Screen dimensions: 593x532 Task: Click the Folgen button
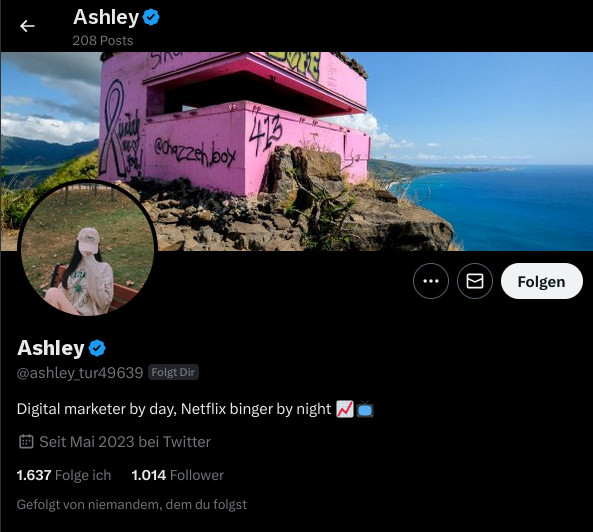click(542, 281)
